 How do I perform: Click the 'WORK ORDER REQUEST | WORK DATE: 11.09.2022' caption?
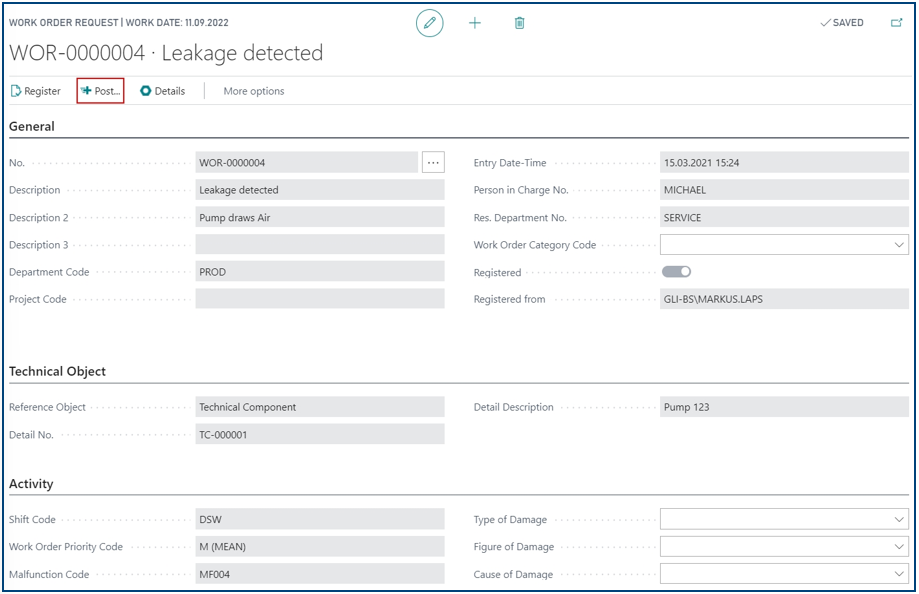[119, 23]
